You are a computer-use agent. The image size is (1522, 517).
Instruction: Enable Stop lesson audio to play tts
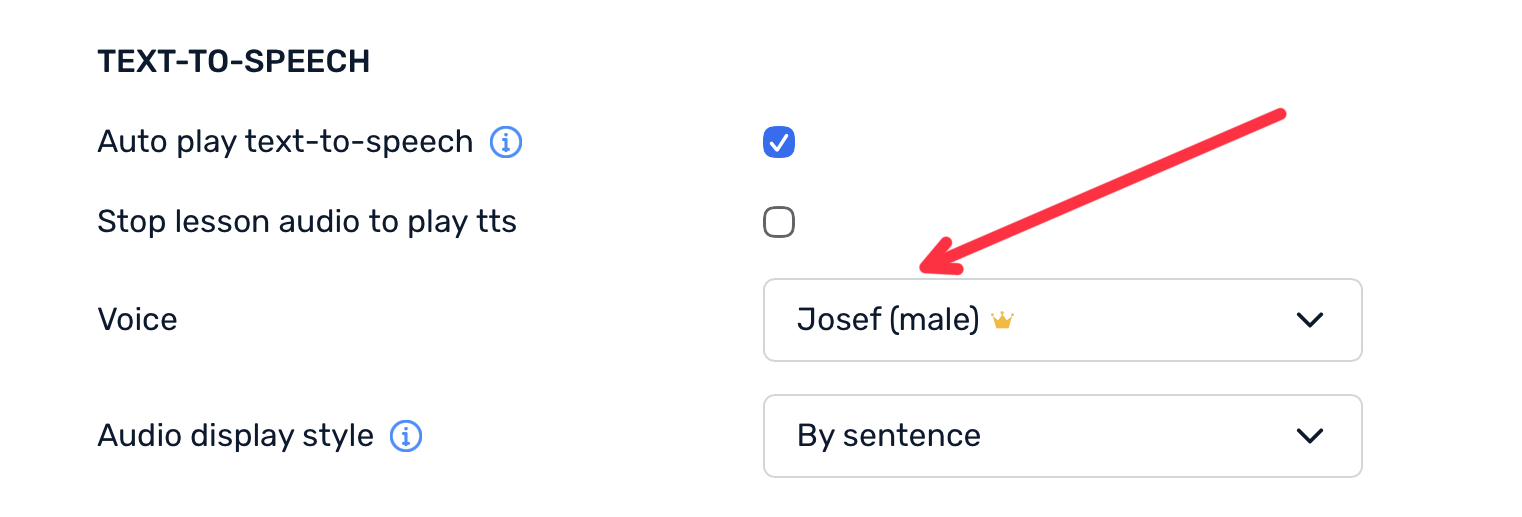point(779,221)
